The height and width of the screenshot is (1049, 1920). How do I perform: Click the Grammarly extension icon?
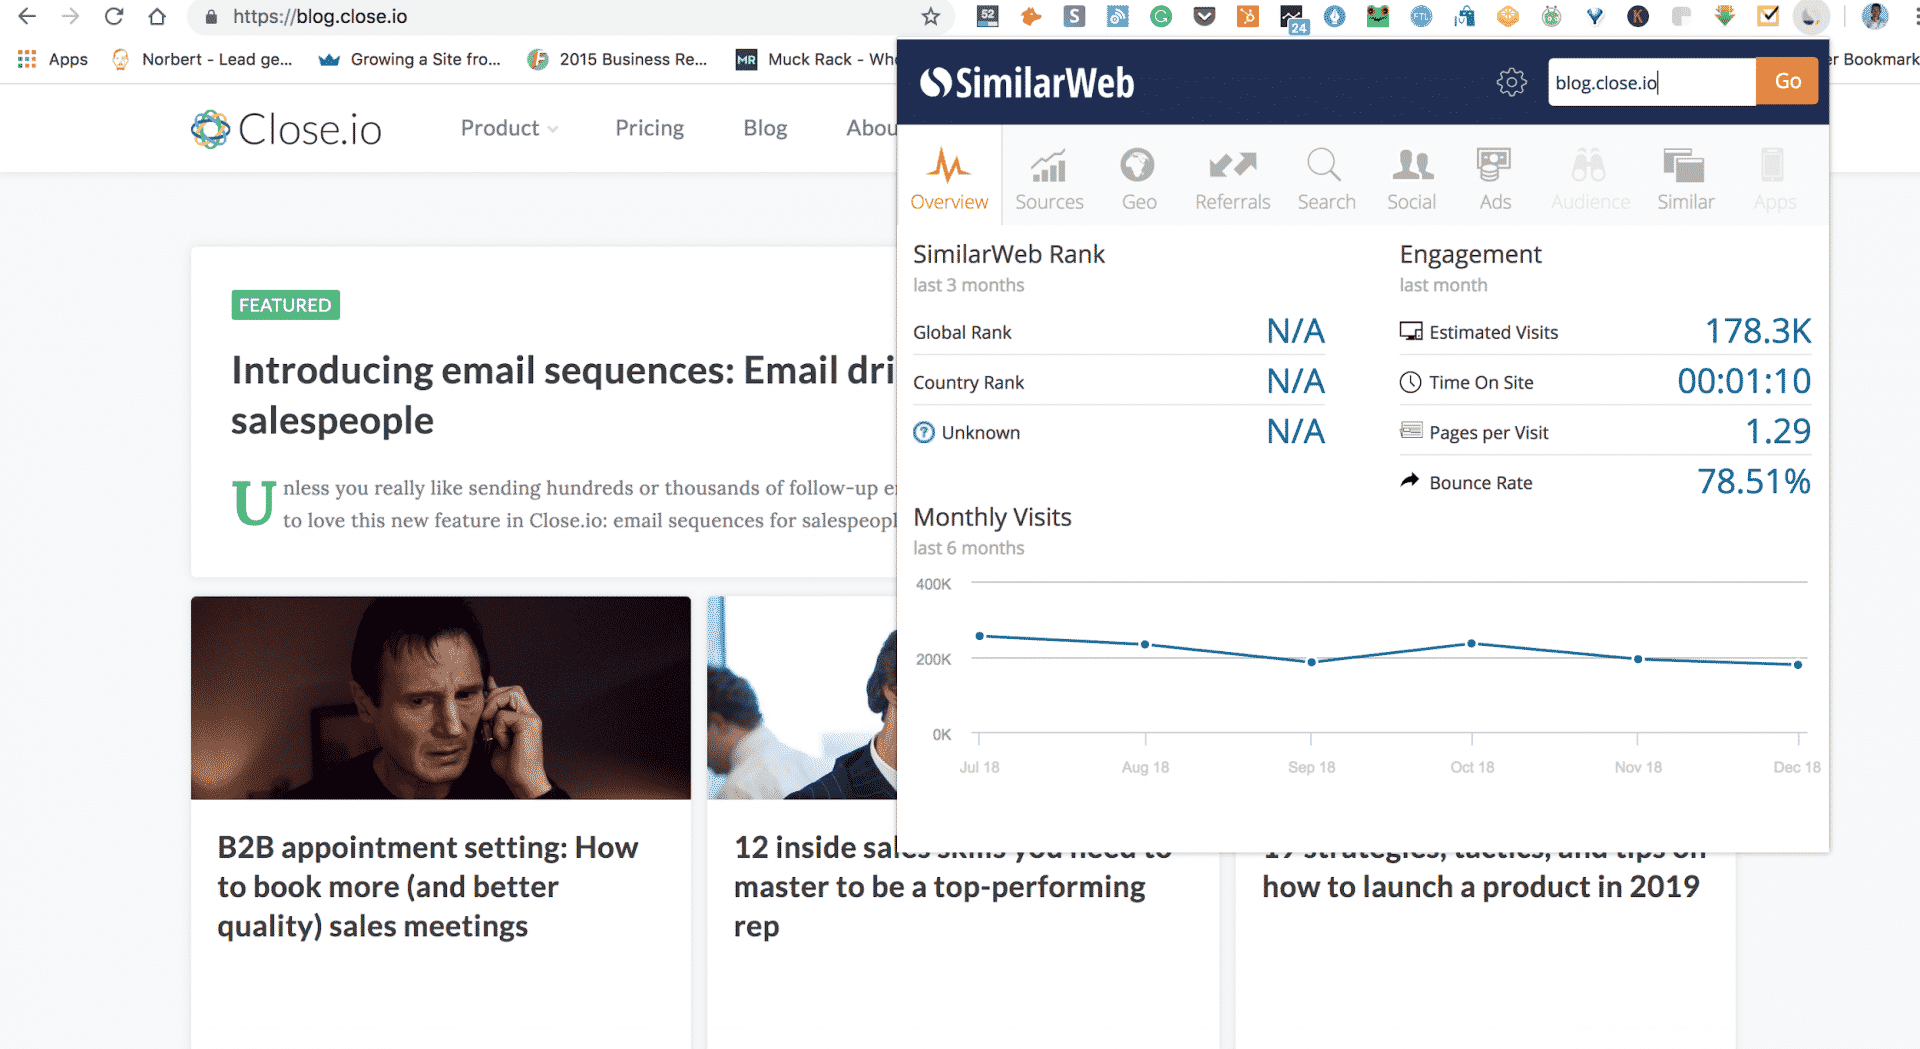(1161, 16)
